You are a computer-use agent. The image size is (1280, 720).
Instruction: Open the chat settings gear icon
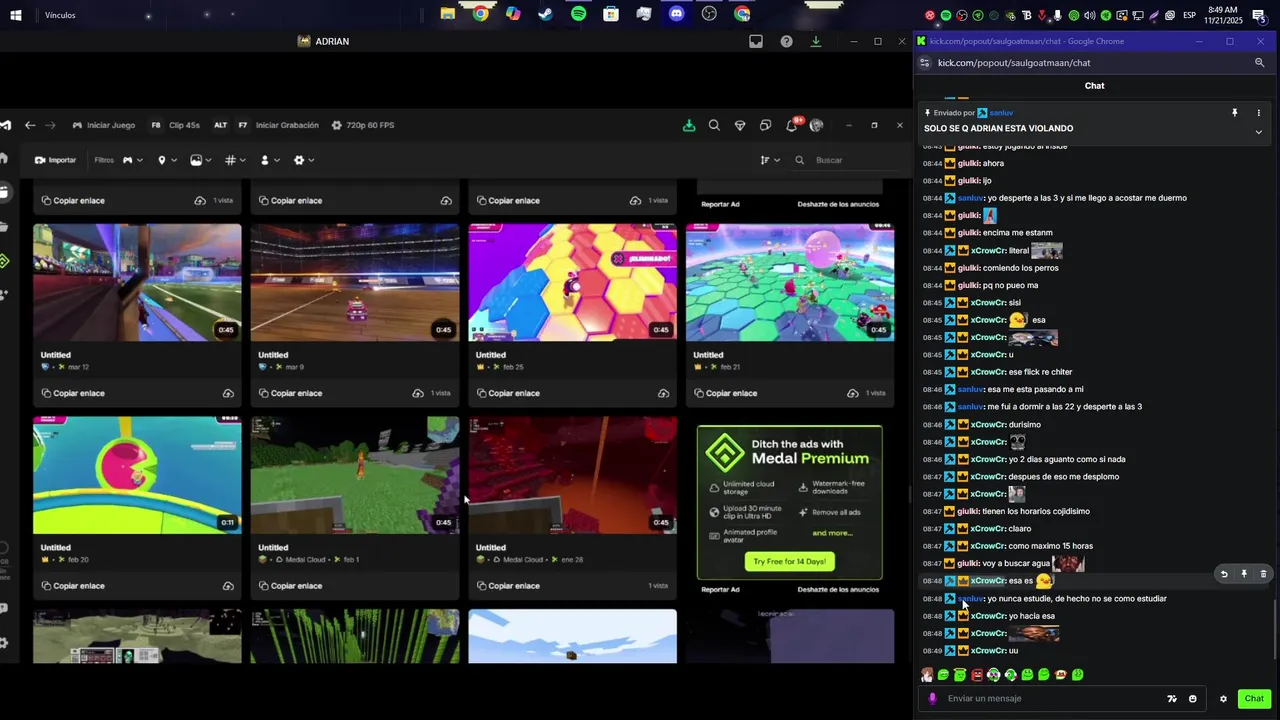click(1223, 699)
